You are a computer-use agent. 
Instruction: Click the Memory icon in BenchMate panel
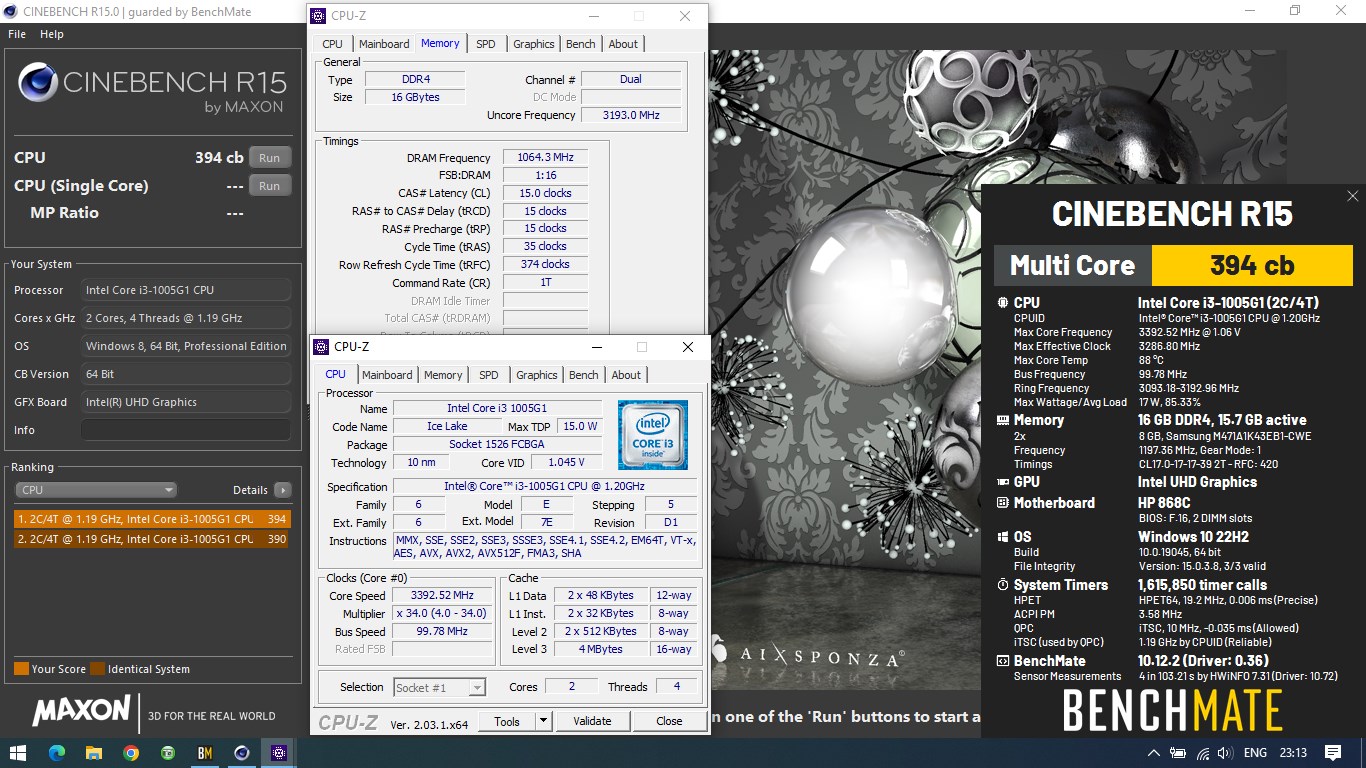click(1003, 420)
